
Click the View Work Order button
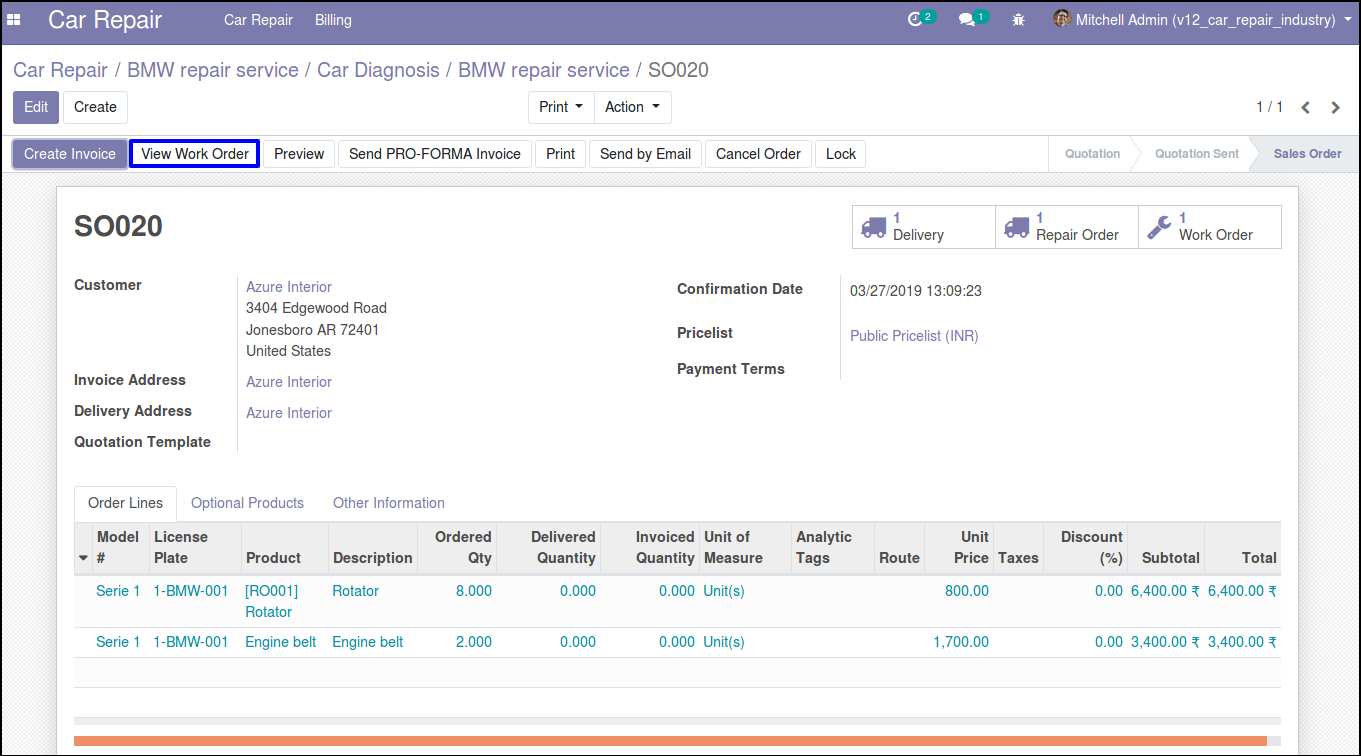(195, 154)
